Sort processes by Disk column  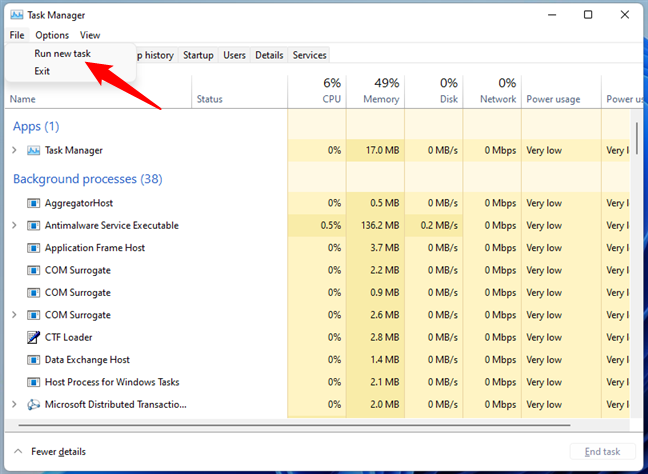tap(434, 91)
